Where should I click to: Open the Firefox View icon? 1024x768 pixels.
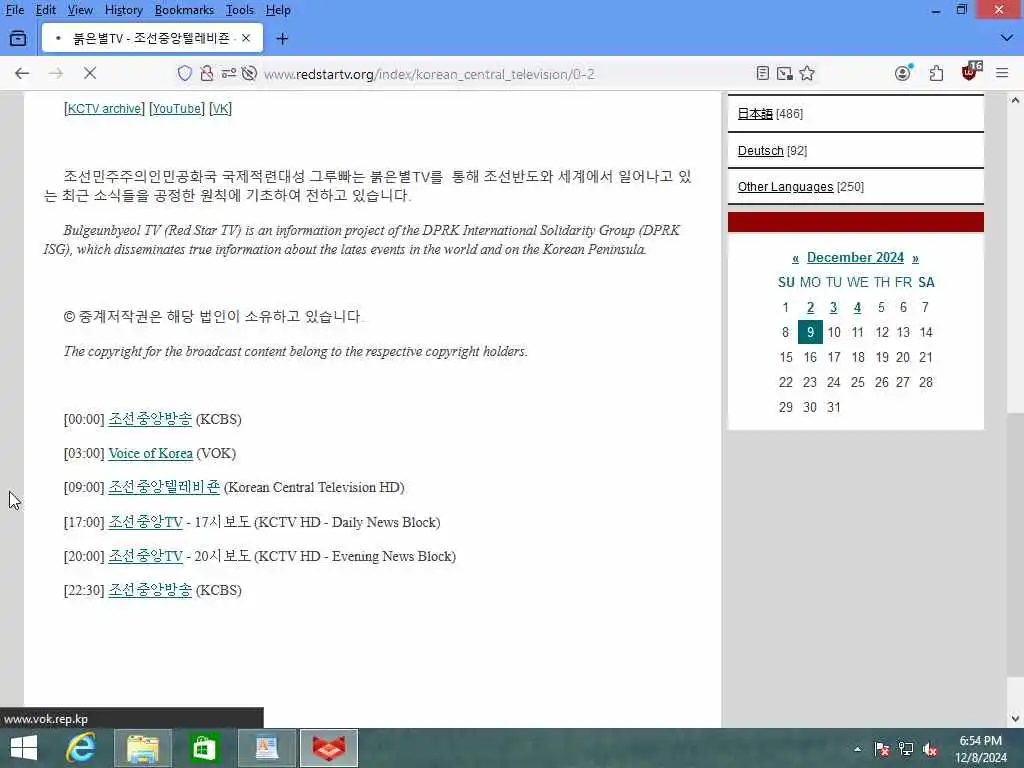18,39
